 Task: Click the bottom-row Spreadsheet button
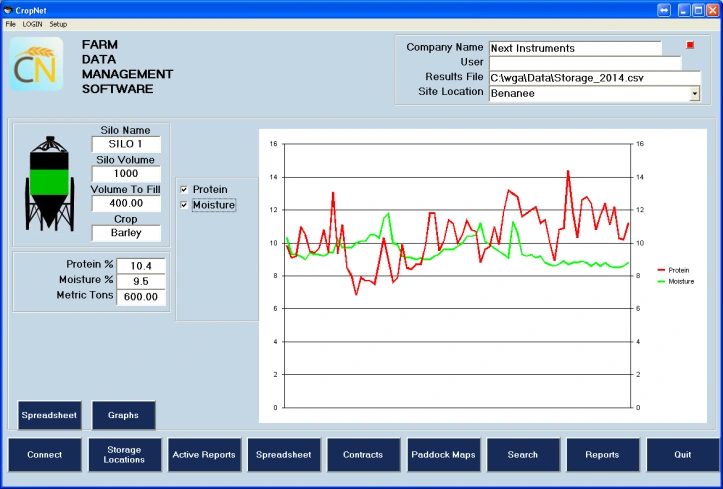tap(284, 454)
